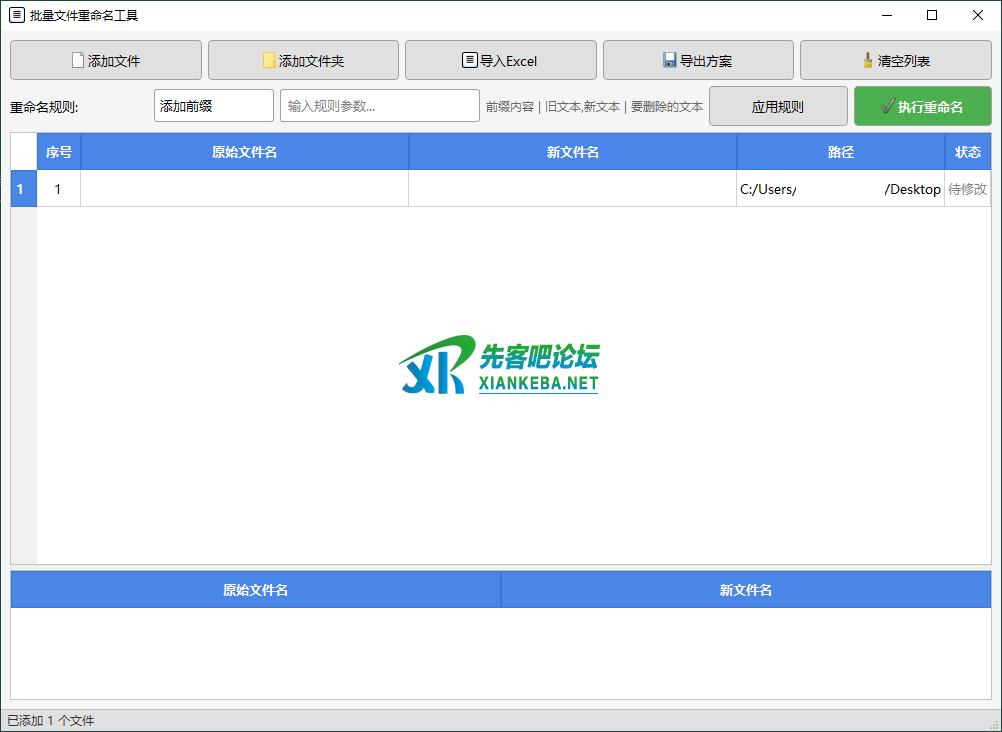Image resolution: width=1002 pixels, height=732 pixels.
Task: Sort by the upper 原始文件名 column header
Action: [244, 152]
